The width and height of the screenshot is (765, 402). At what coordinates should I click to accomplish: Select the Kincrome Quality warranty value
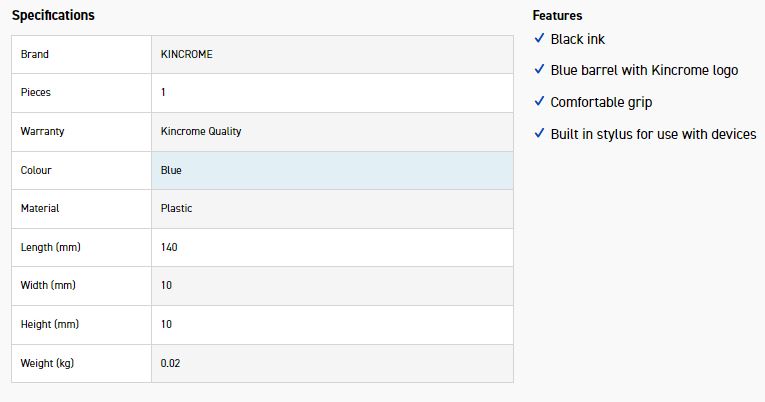[201, 131]
